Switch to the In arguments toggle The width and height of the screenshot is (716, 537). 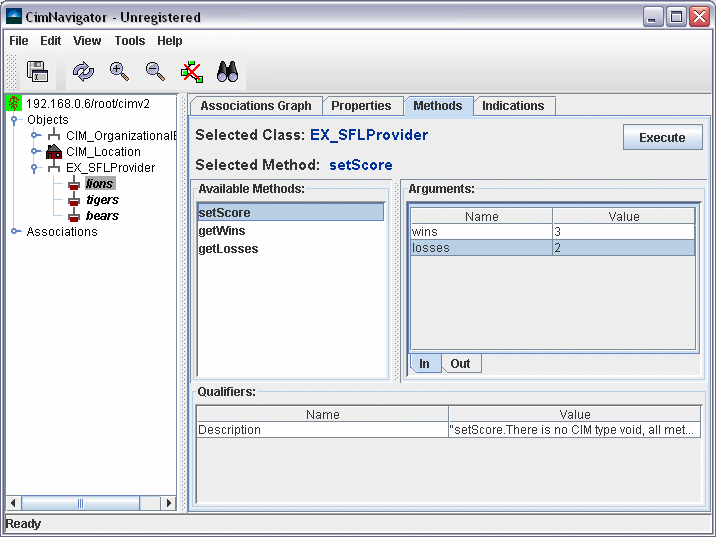click(424, 364)
